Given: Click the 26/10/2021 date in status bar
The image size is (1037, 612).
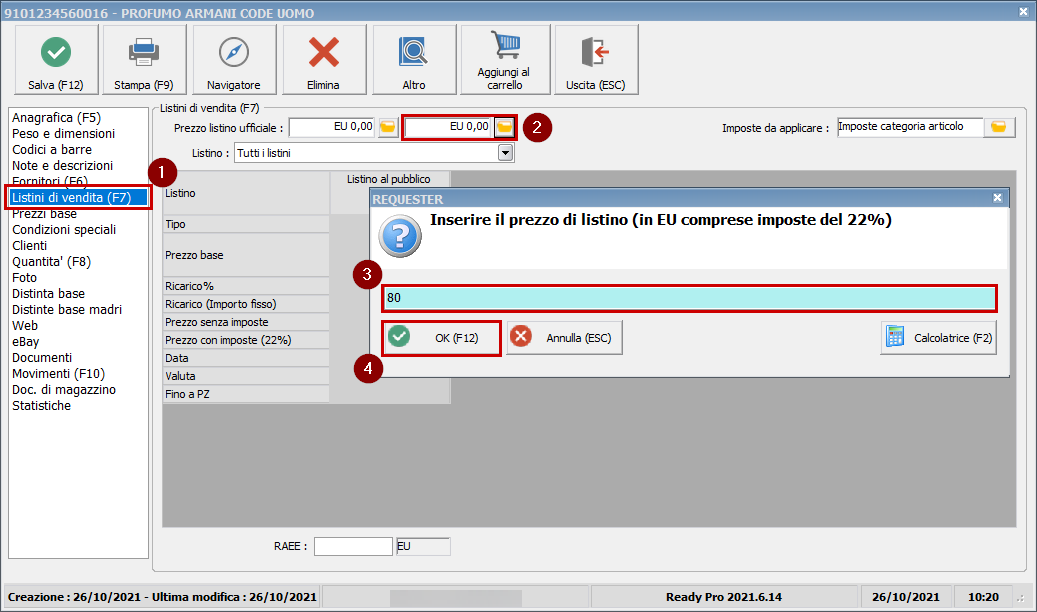Looking at the screenshot, I should tap(905, 597).
